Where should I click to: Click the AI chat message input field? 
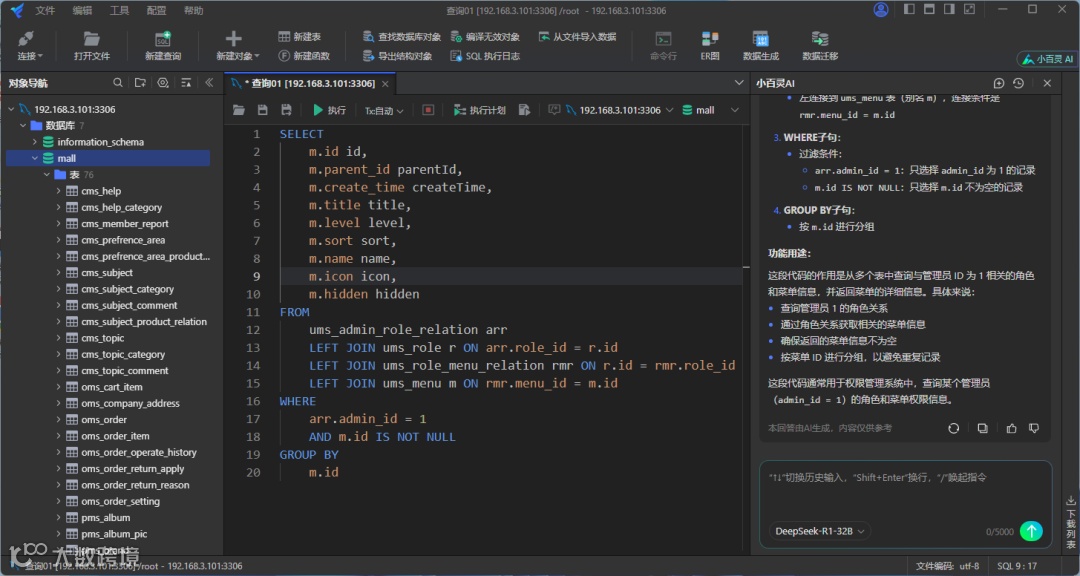[x=900, y=490]
